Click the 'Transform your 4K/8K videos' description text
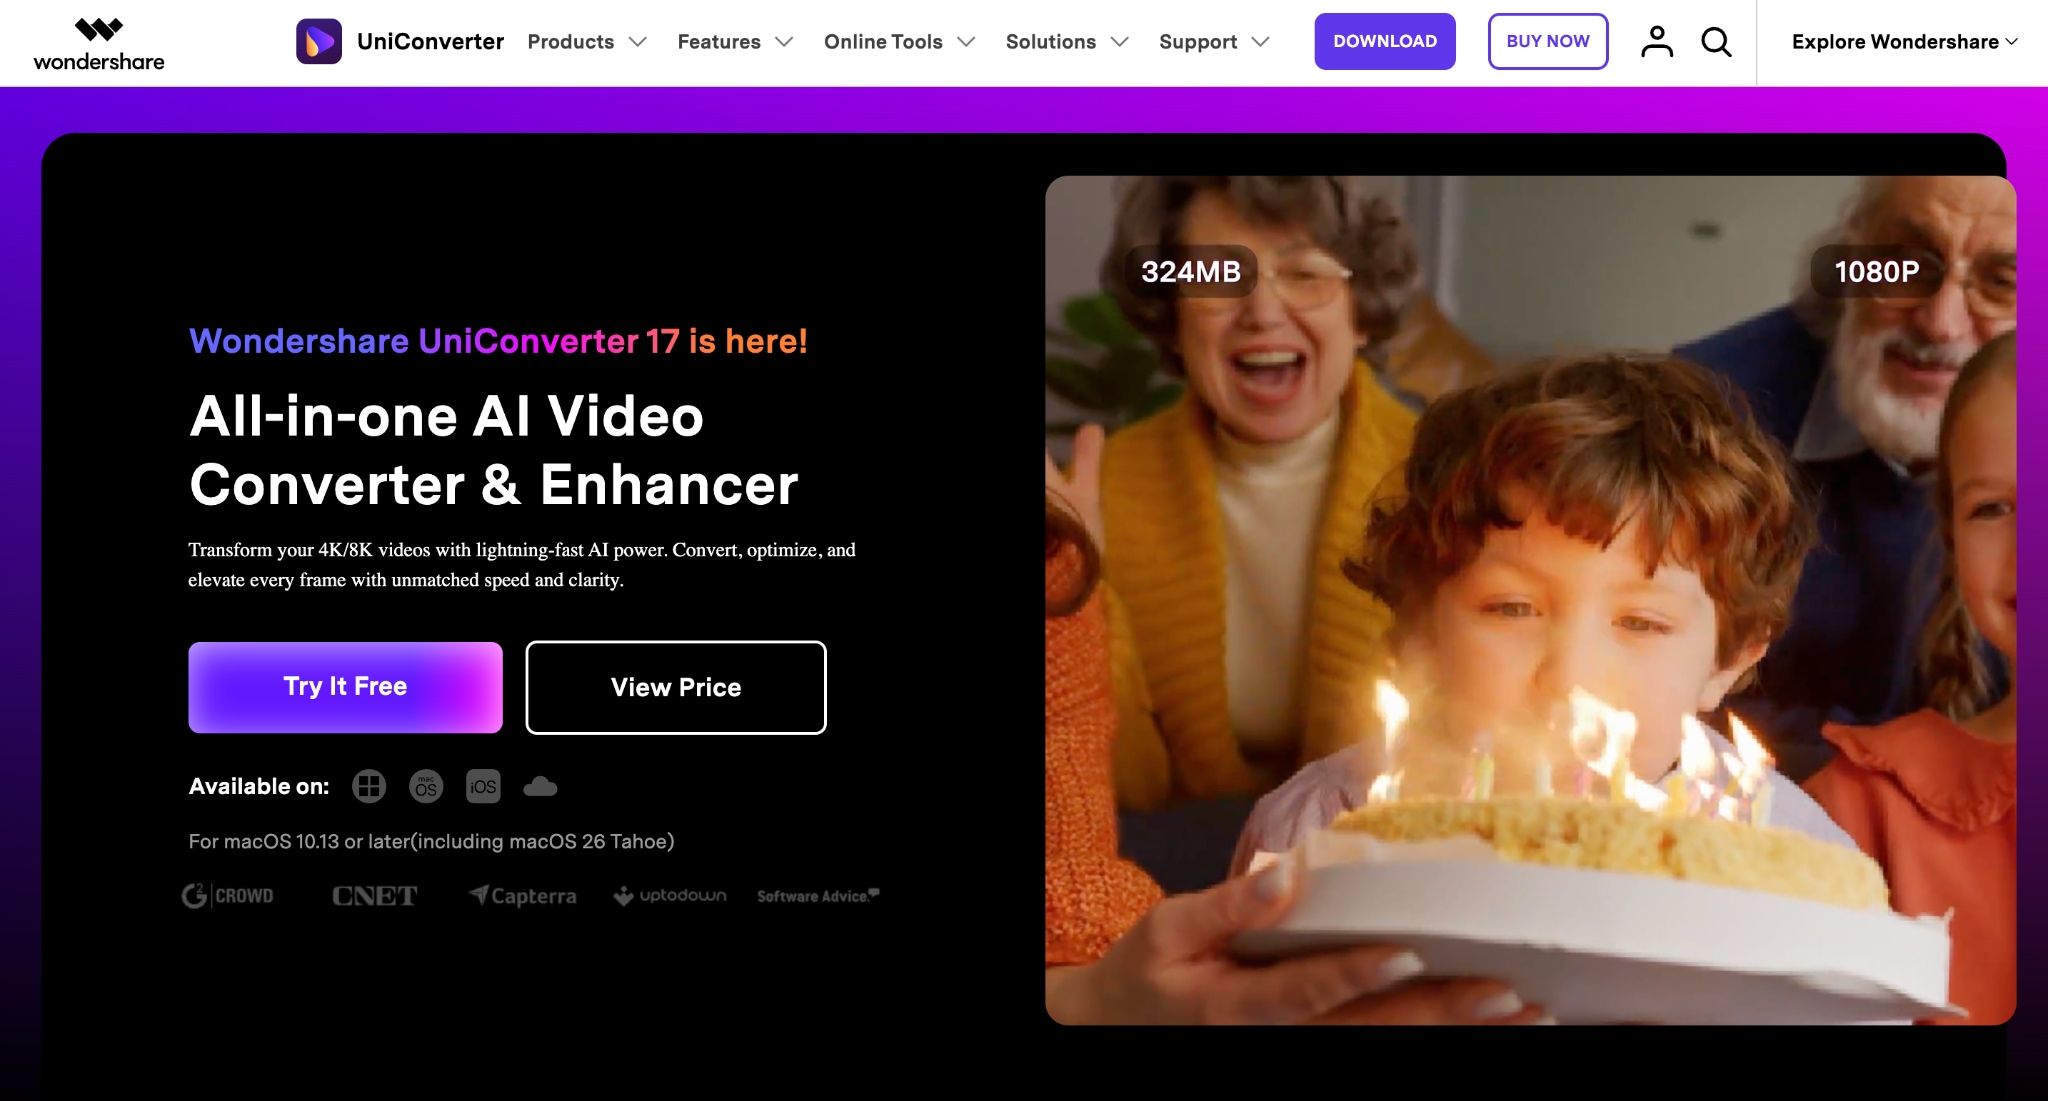Image resolution: width=2048 pixels, height=1101 pixels. [522, 565]
